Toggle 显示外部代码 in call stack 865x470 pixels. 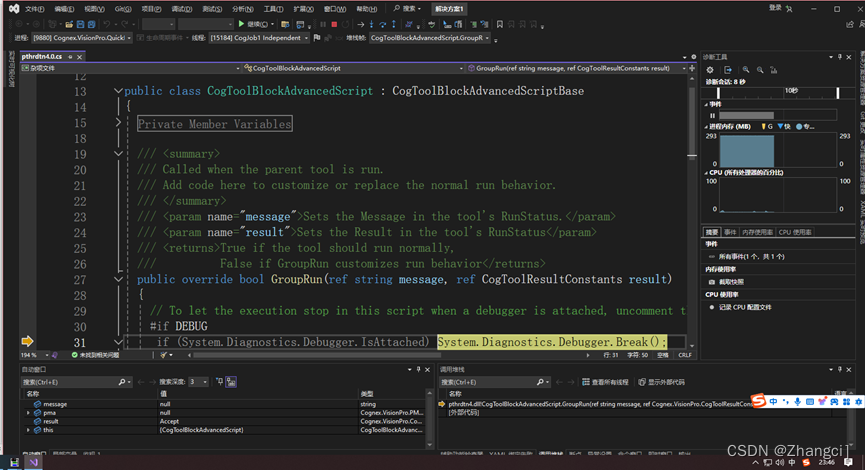[661, 382]
